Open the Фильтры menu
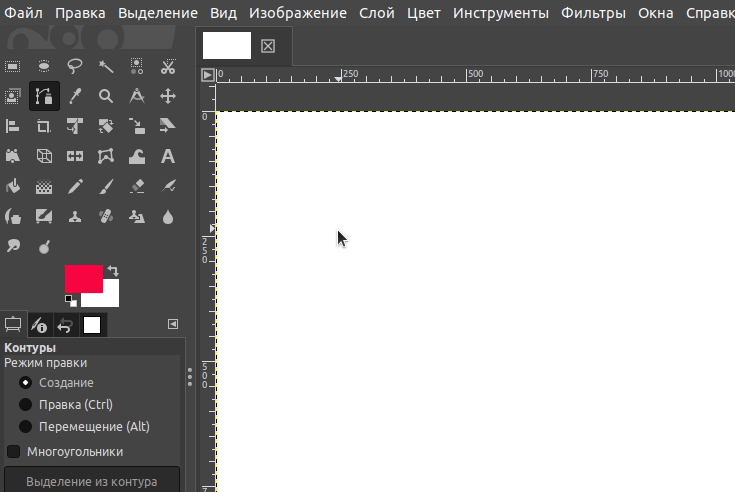The image size is (735, 492). tap(593, 13)
